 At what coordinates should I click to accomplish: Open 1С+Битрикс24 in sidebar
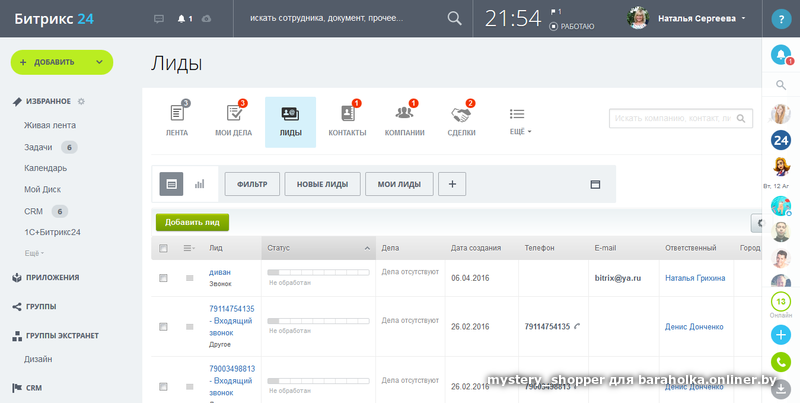(x=52, y=232)
